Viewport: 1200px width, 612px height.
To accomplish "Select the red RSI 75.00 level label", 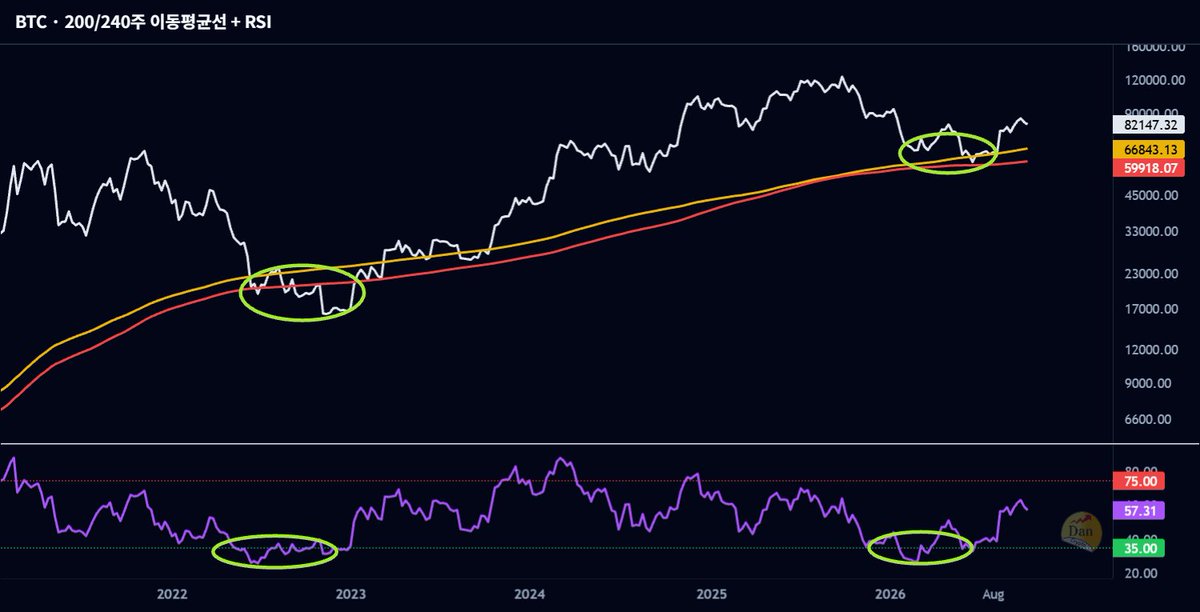I will coord(1137,481).
